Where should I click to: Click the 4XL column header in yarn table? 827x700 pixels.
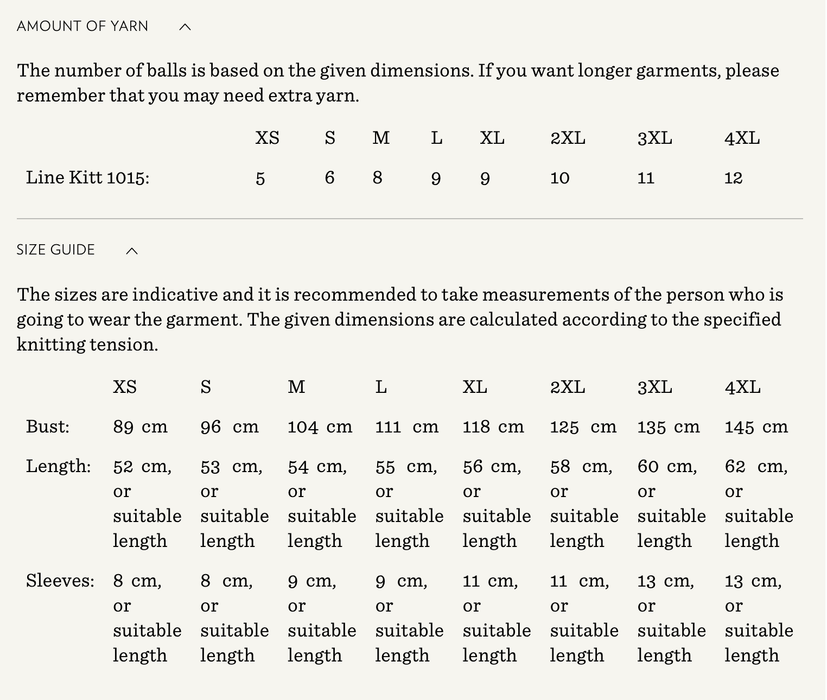[x=742, y=138]
